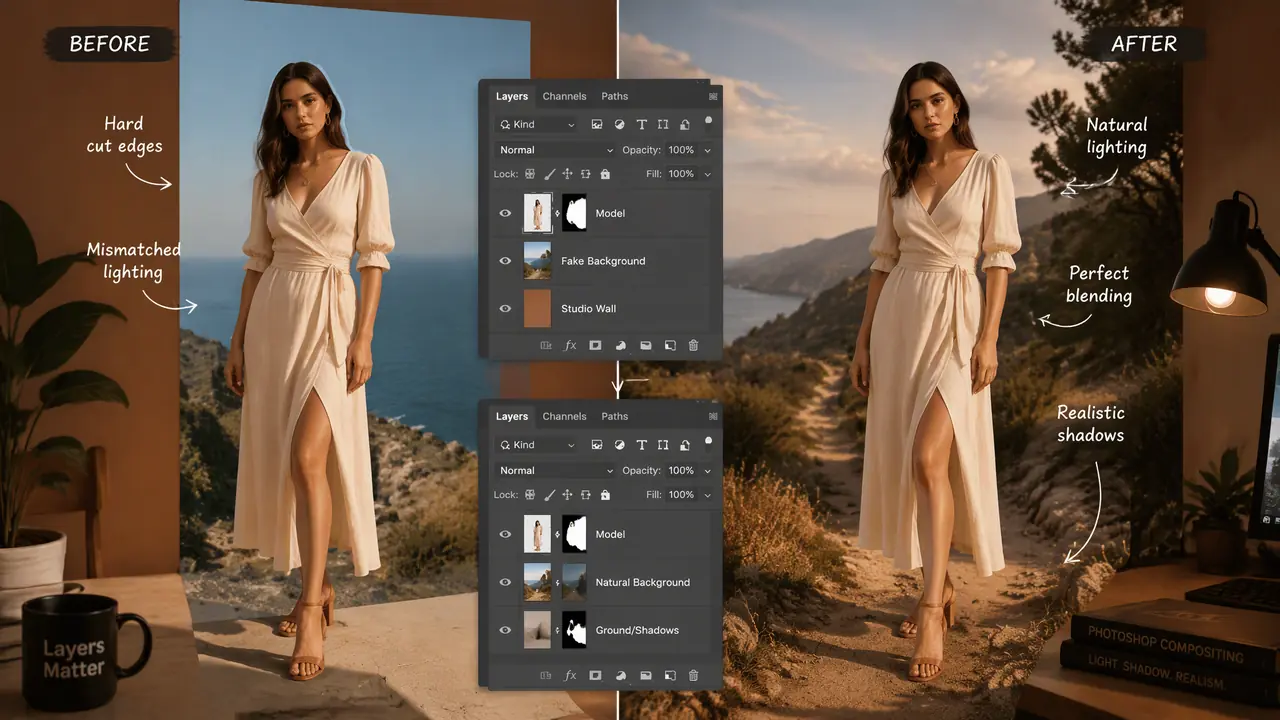Click lock image pixels brush icon in top Layers panel
The height and width of the screenshot is (720, 1280).
pyautogui.click(x=549, y=174)
